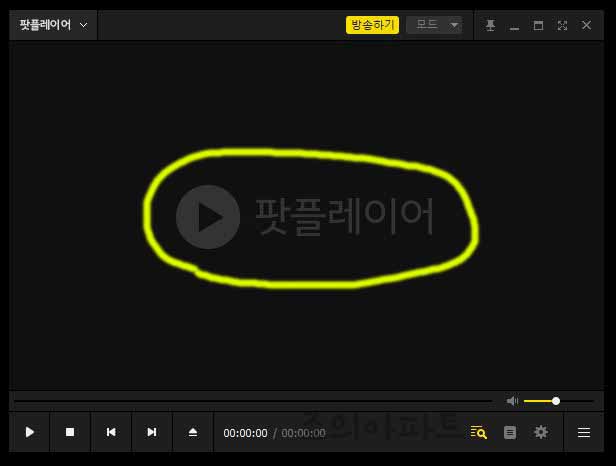Maximize the player window
This screenshot has height=466, width=616.
coord(538,26)
